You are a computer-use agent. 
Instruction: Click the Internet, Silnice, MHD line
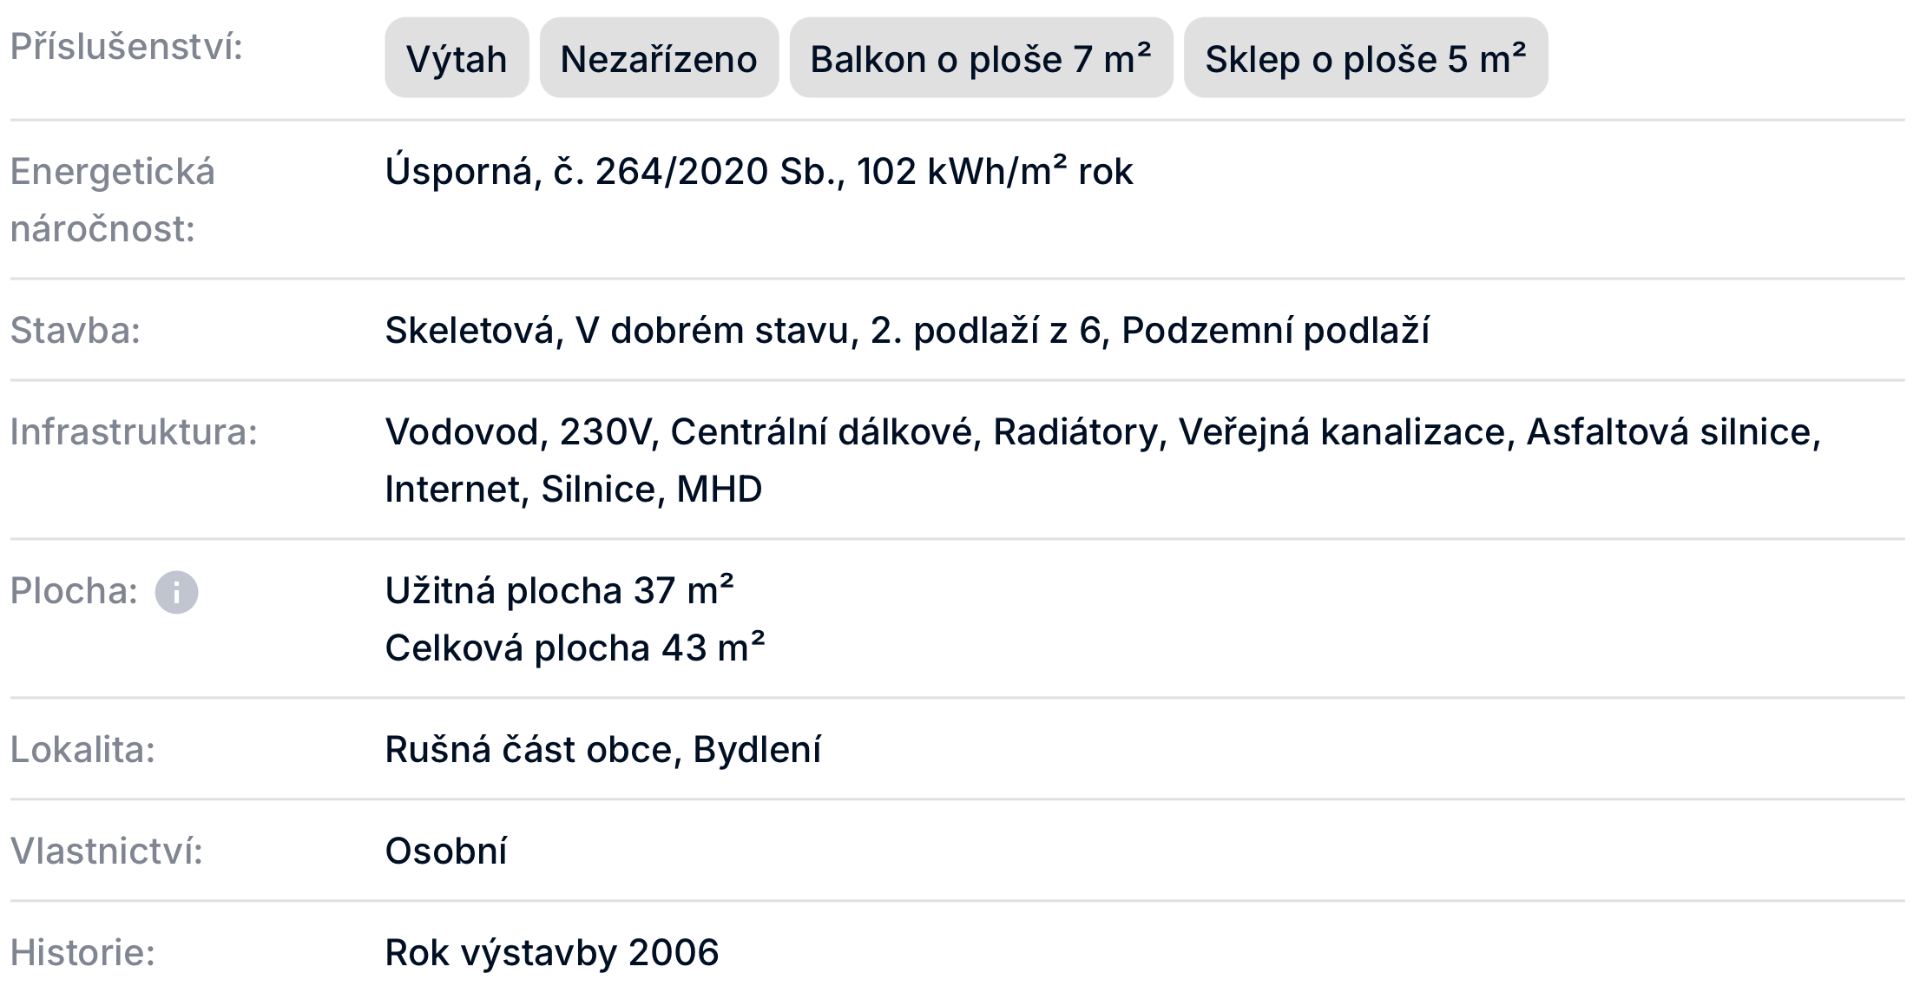point(573,489)
